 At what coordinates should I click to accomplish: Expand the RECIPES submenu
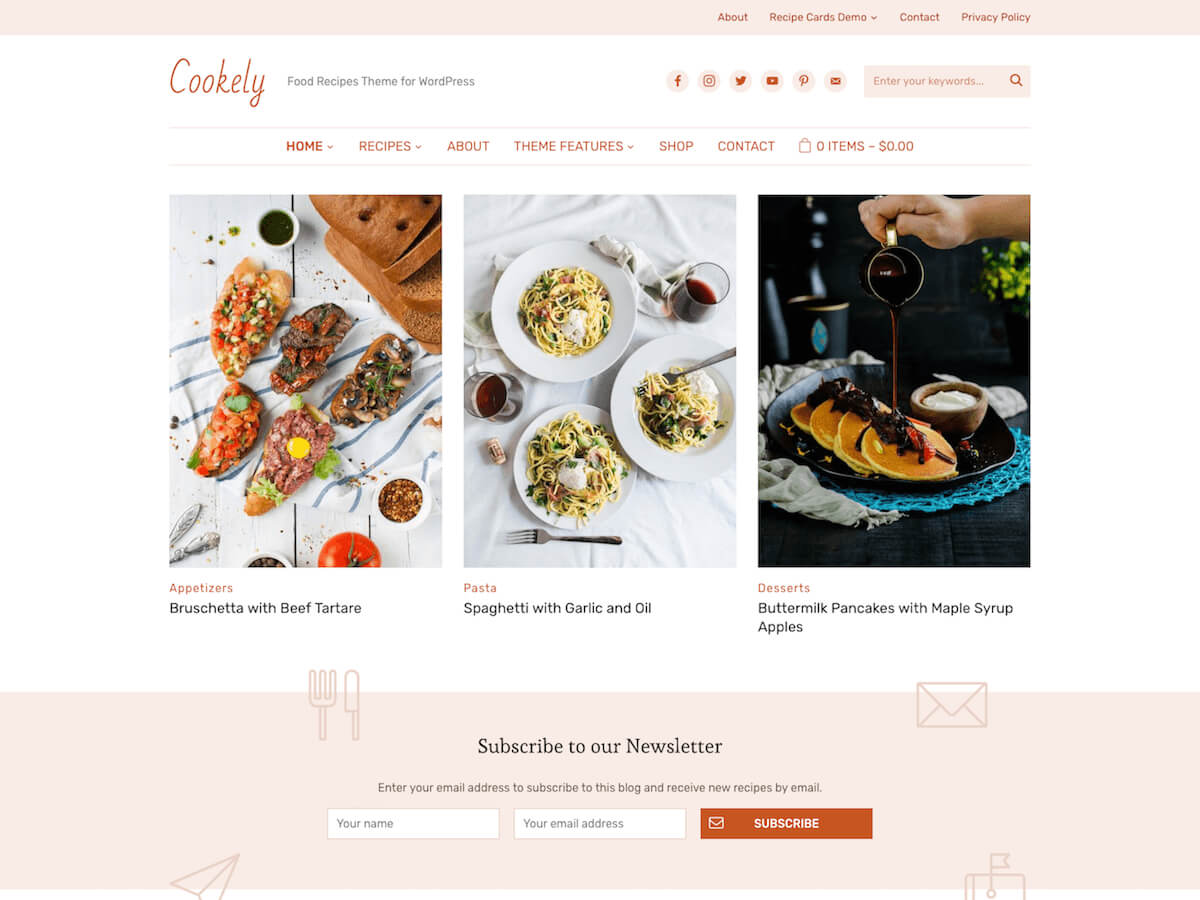pyautogui.click(x=390, y=146)
